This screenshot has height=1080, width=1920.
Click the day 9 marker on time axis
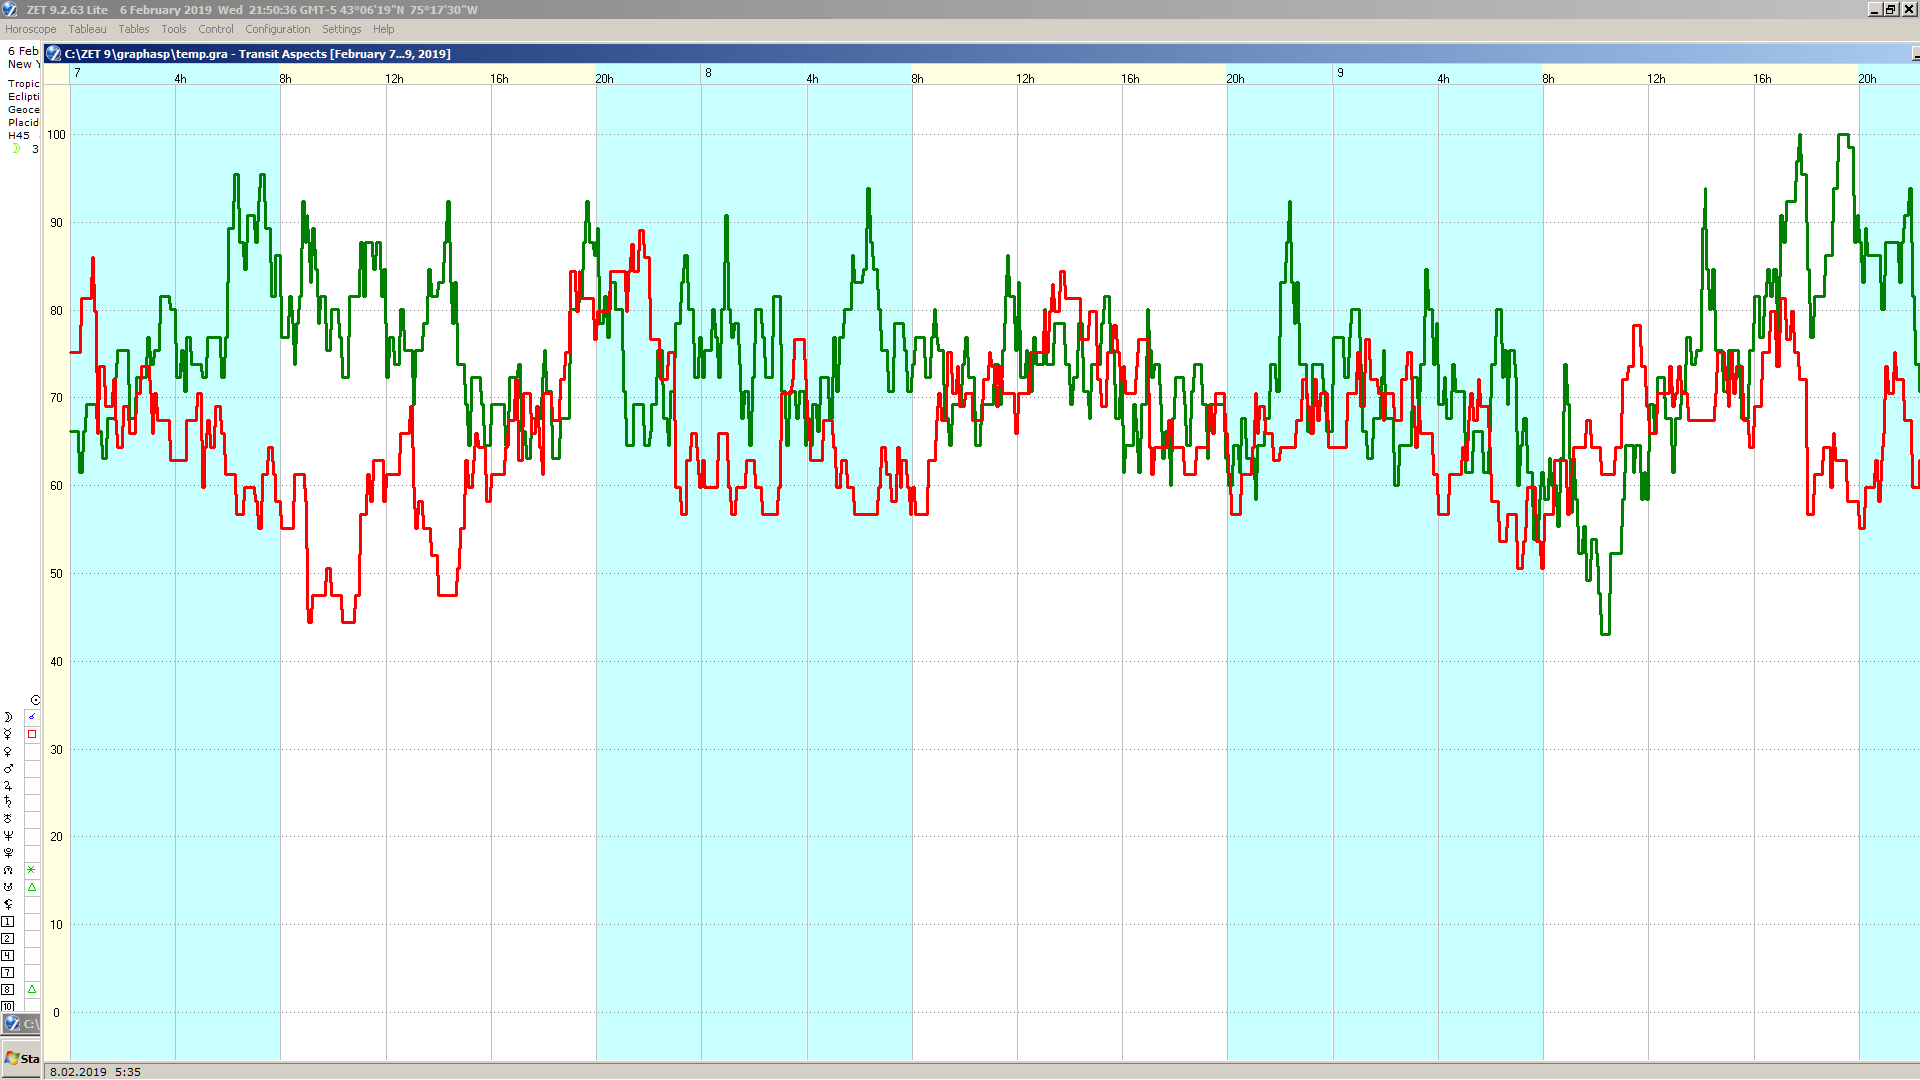(1340, 73)
